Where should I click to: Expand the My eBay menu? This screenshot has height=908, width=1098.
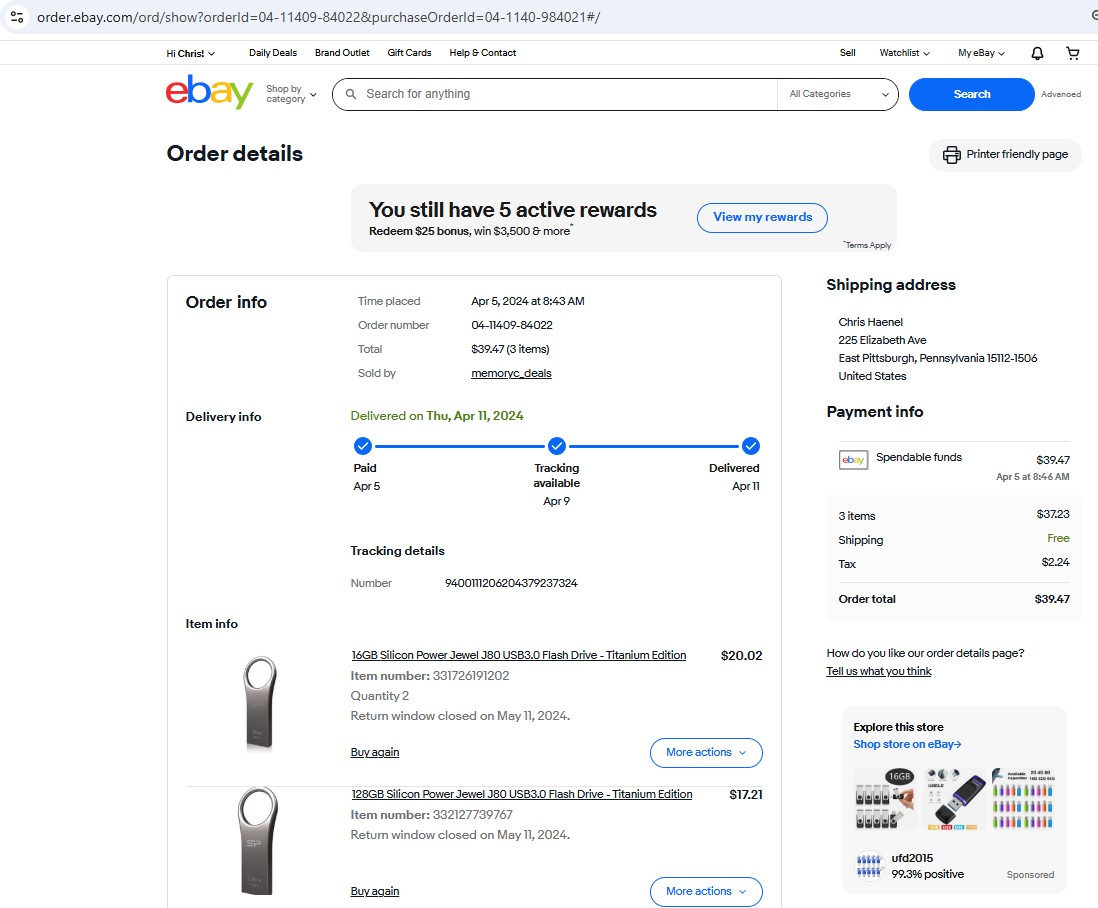(981, 53)
